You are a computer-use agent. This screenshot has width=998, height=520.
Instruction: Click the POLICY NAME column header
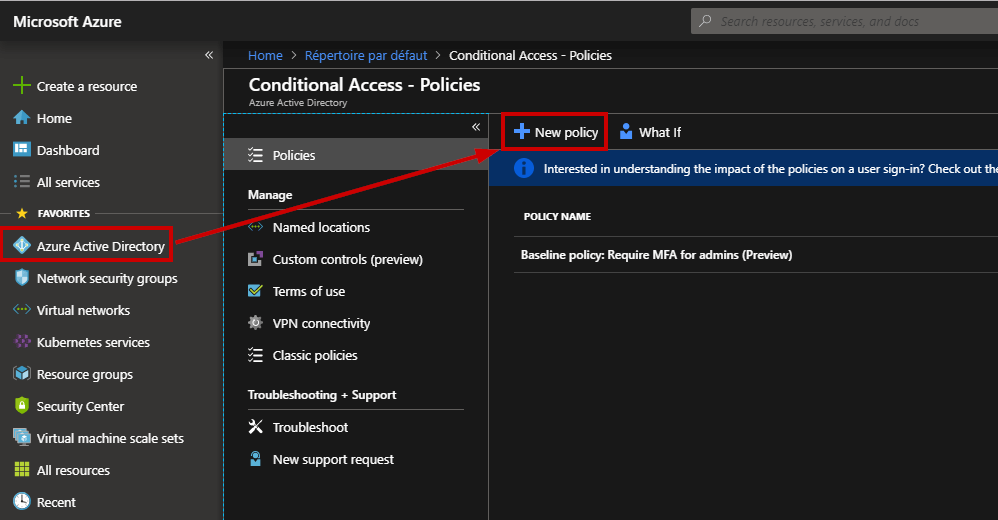(x=558, y=216)
